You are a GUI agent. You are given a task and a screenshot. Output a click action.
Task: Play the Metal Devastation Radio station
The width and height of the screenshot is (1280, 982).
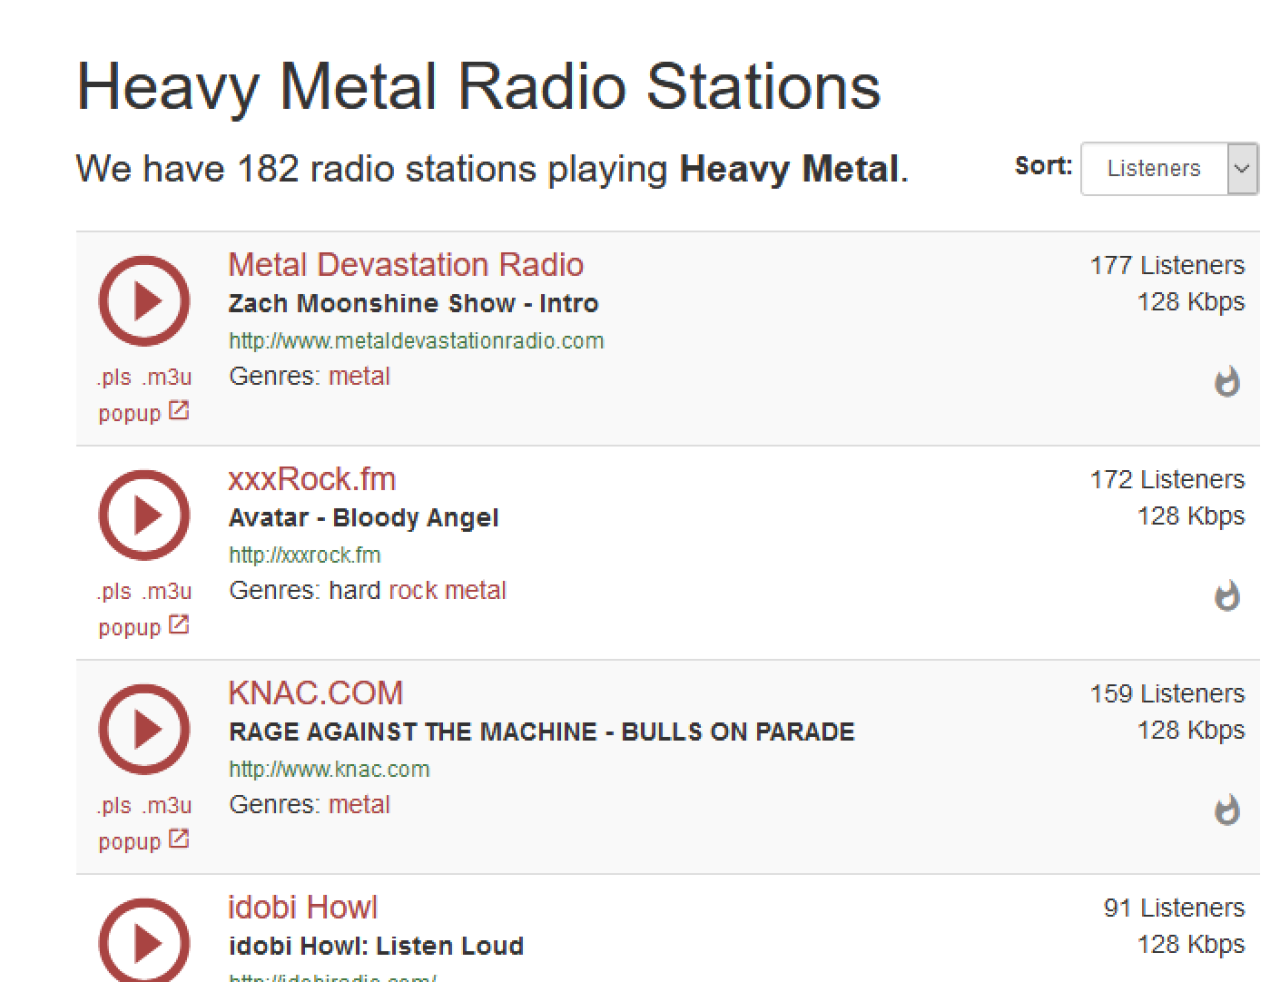coord(144,301)
